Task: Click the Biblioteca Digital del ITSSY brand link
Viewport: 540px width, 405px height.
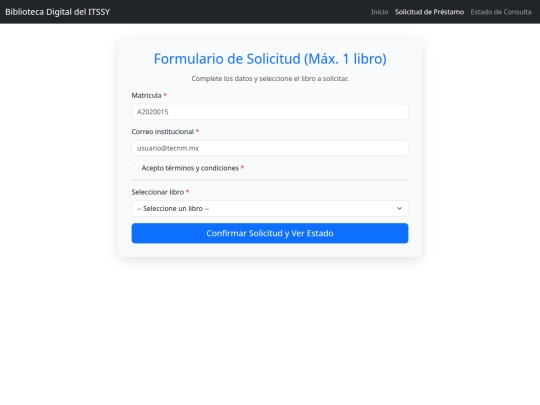Action: [58, 12]
